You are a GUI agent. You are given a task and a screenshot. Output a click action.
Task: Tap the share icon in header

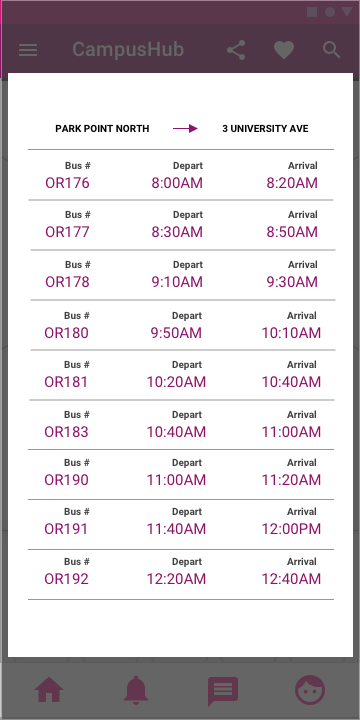pyautogui.click(x=236, y=50)
